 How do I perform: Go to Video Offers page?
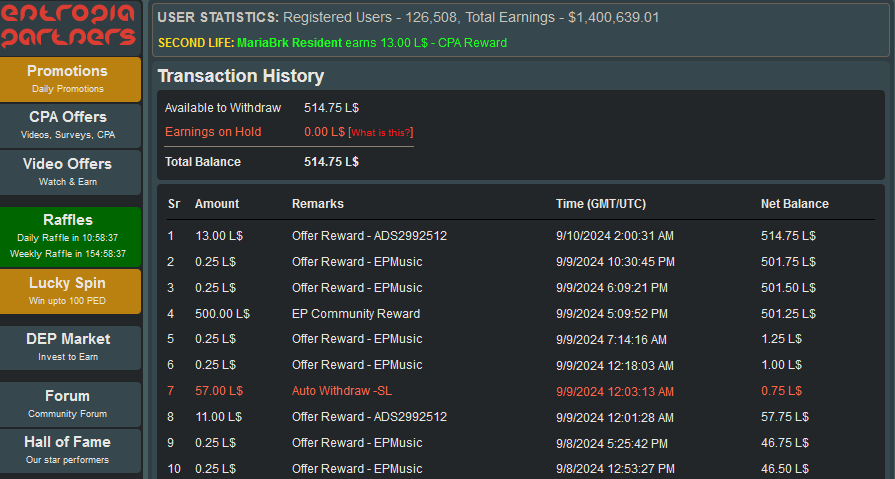70,172
